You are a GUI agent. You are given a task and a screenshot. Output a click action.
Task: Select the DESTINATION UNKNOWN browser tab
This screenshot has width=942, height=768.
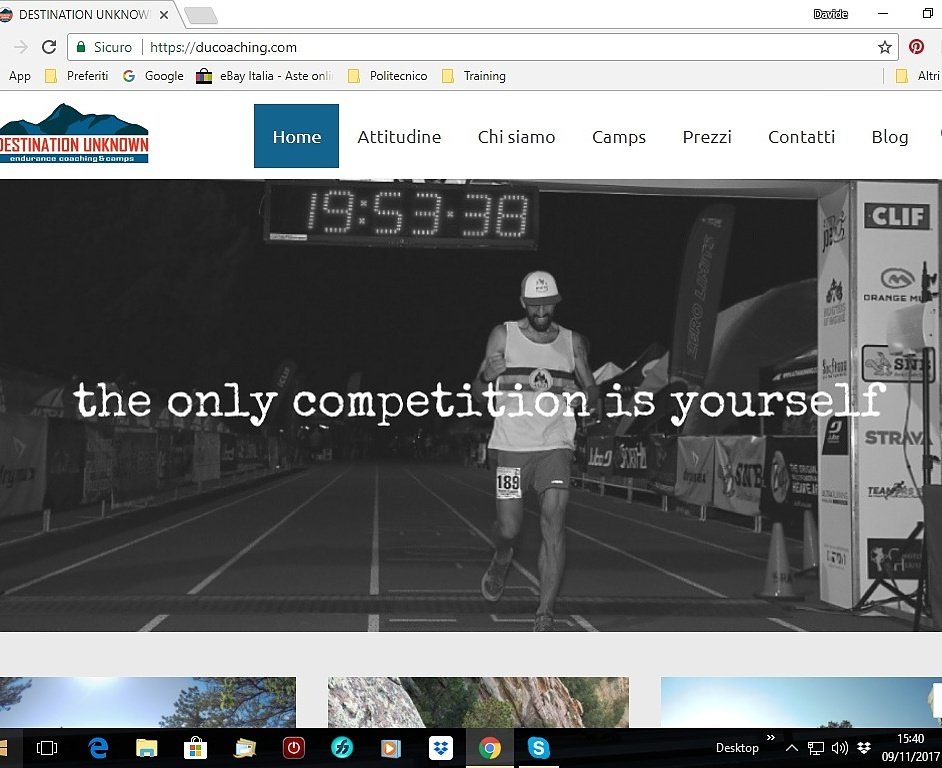click(x=82, y=14)
